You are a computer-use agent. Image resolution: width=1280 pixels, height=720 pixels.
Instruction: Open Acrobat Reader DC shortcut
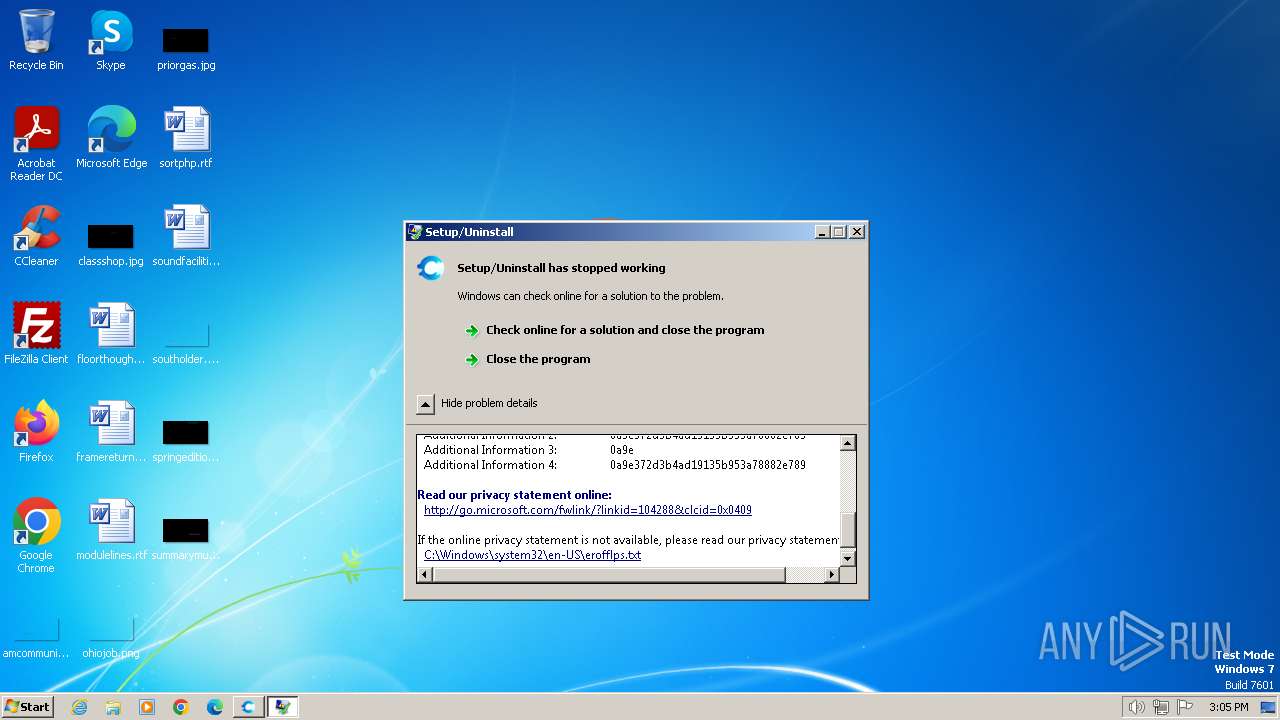tap(36, 143)
